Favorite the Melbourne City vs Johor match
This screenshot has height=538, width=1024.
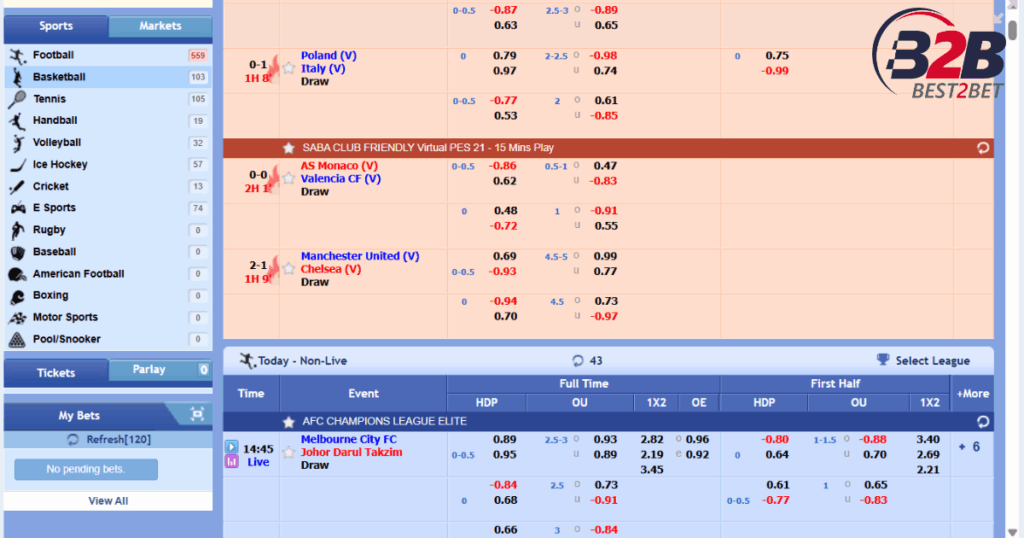point(289,452)
